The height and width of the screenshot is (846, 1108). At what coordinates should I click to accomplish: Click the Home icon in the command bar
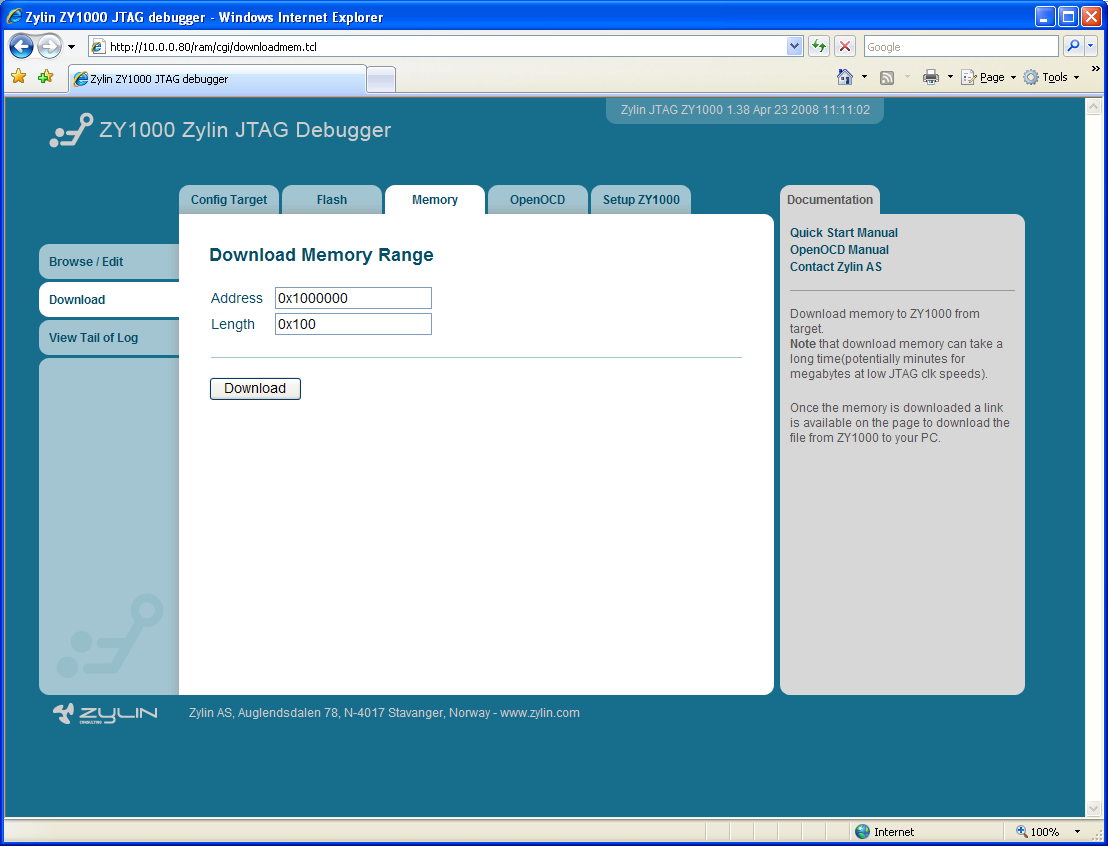tap(844, 77)
